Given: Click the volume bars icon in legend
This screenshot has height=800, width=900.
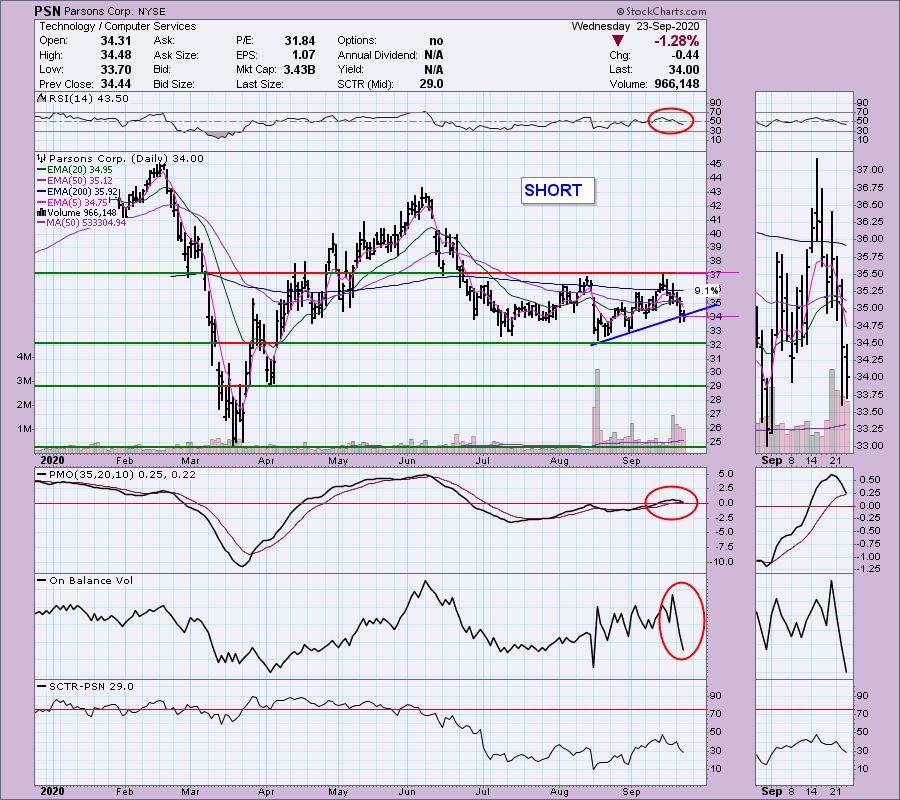Looking at the screenshot, I should pos(41,212).
